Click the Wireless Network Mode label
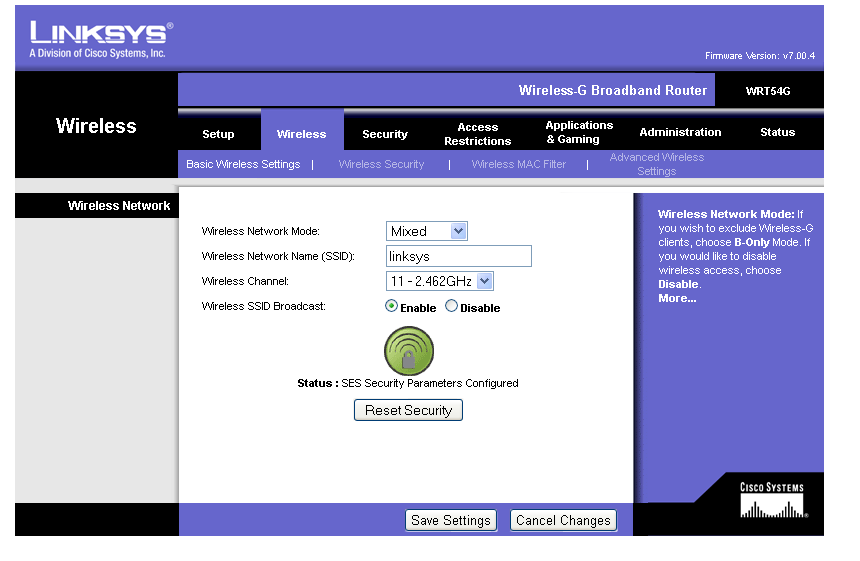This screenshot has width=860, height=561. (261, 231)
